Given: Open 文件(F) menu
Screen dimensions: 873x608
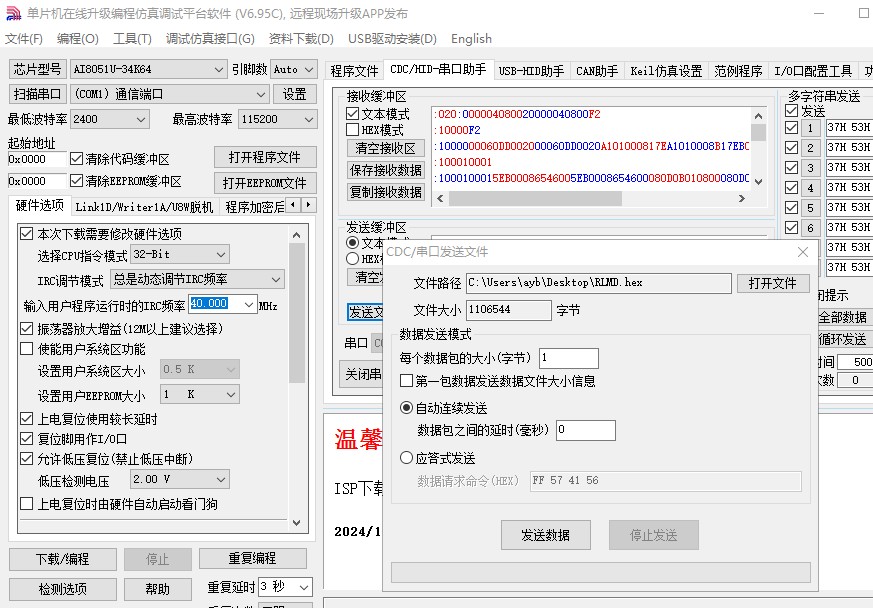Looking at the screenshot, I should (24, 38).
